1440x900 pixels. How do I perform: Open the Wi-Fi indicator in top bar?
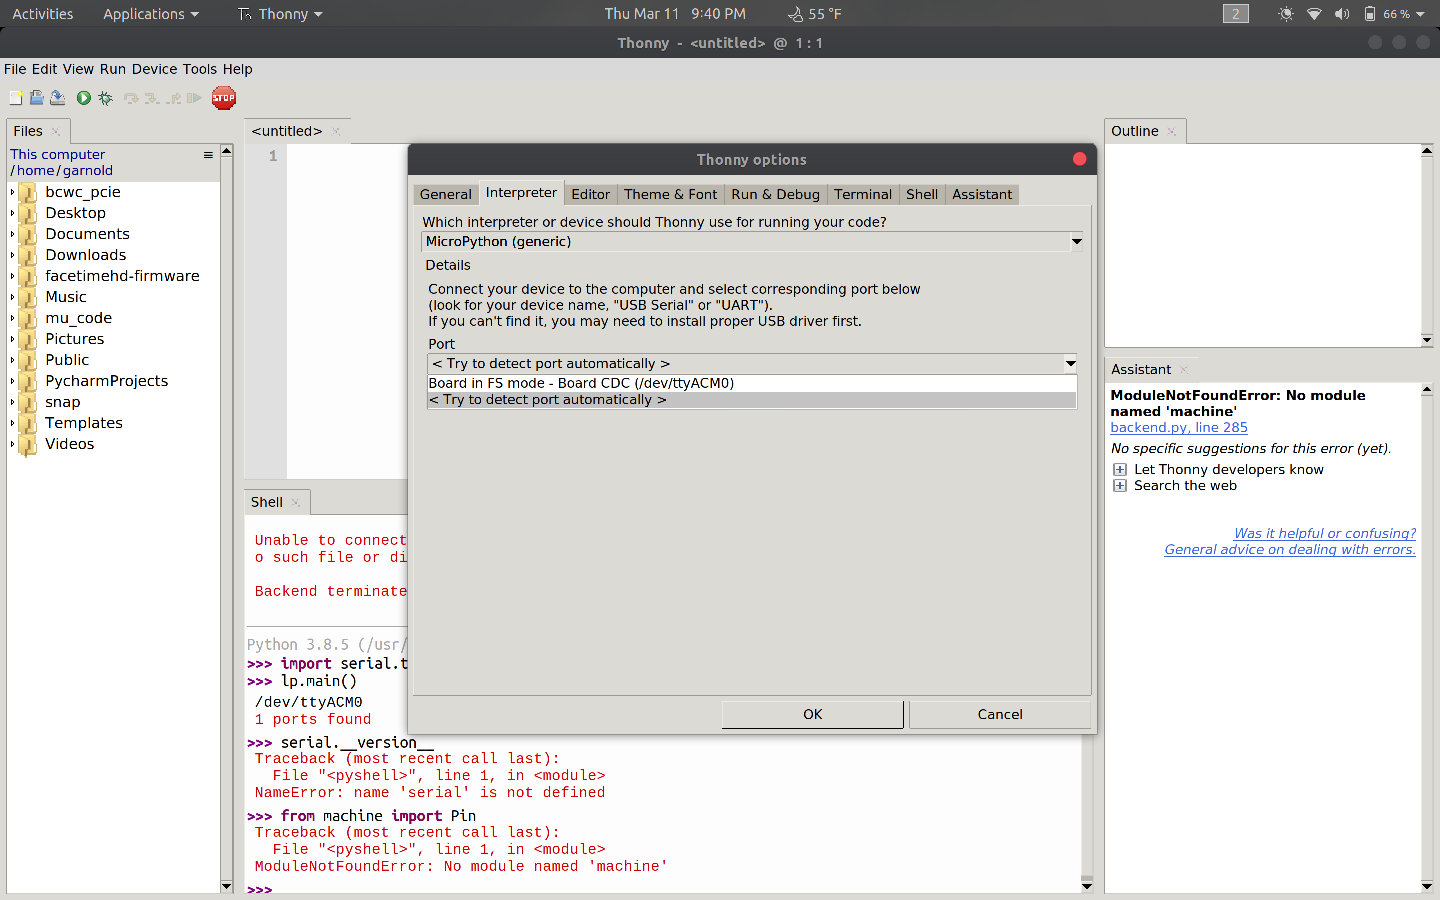[1314, 14]
